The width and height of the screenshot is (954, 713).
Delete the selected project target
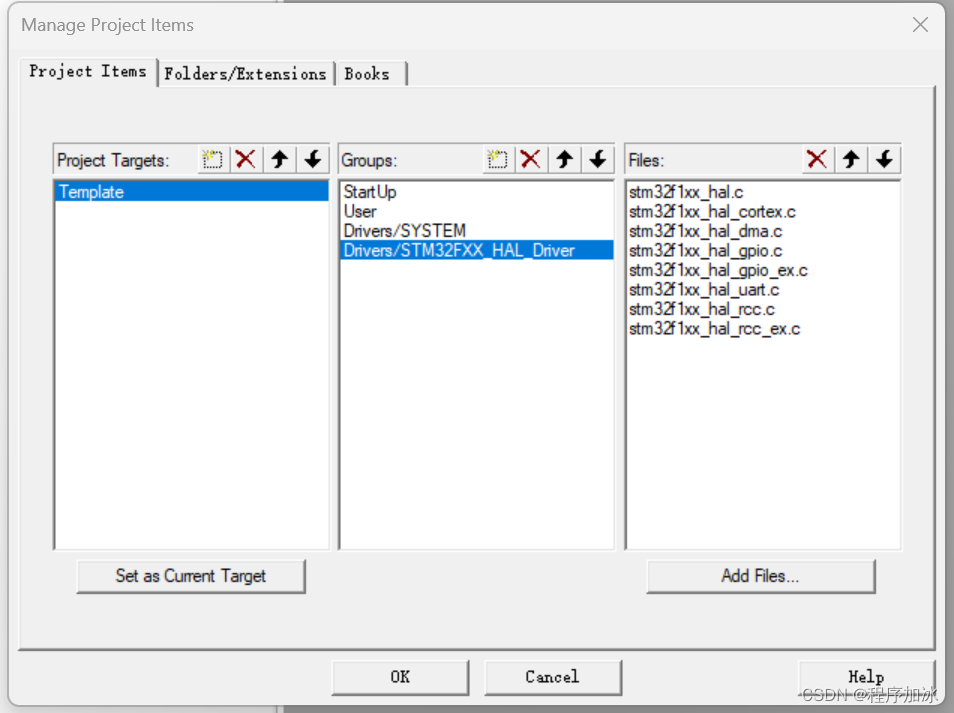tap(246, 159)
